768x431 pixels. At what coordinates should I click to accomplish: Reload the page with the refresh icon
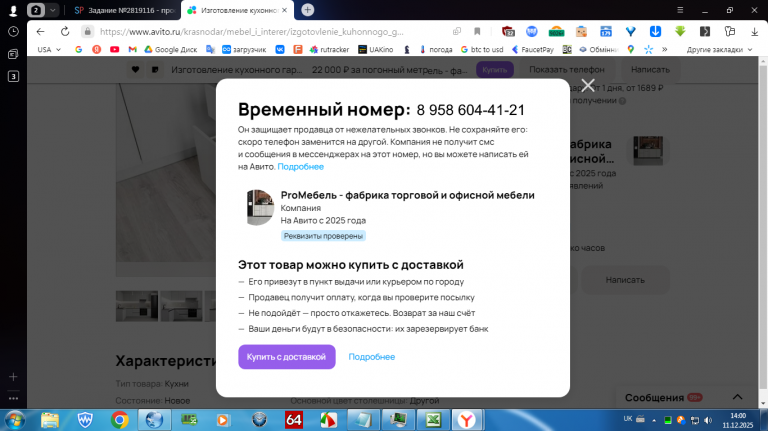coord(65,31)
